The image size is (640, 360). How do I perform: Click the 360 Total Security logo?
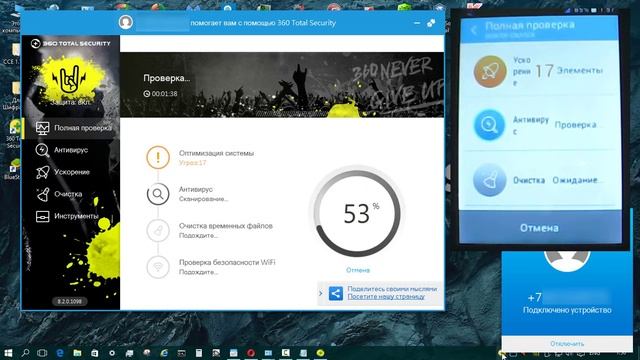point(71,43)
